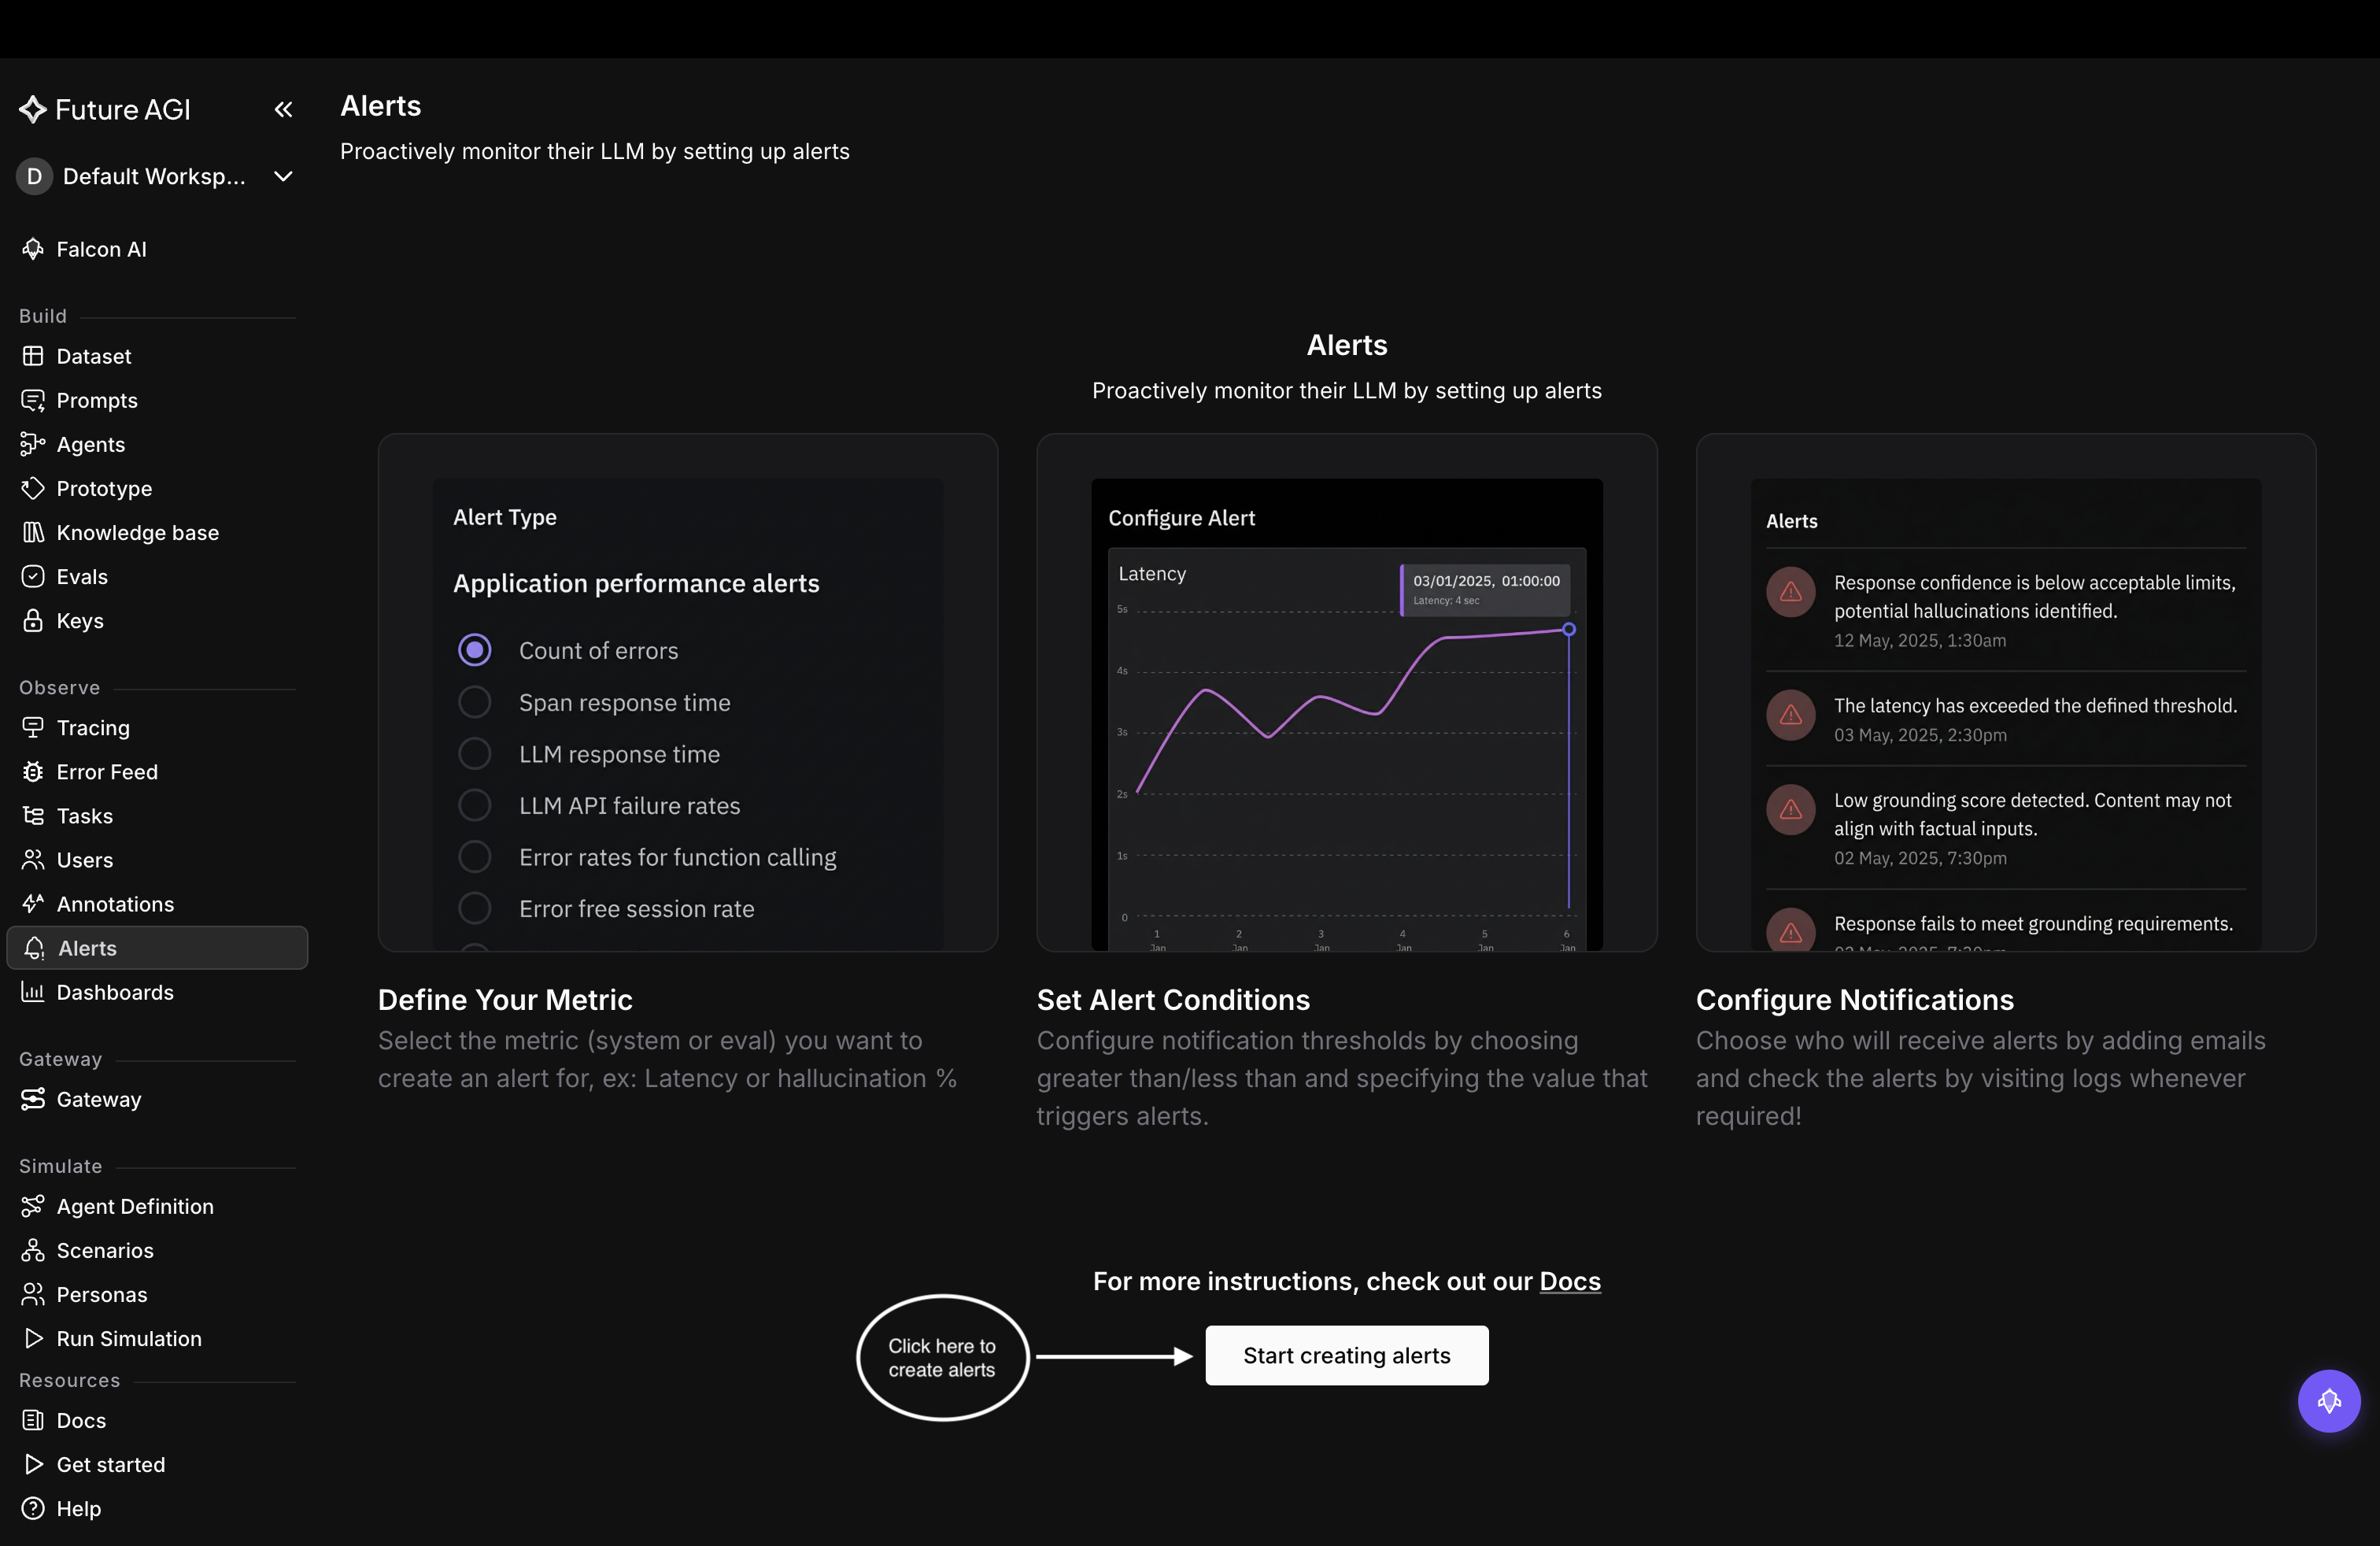The width and height of the screenshot is (2380, 1546).
Task: Click the Knowledge base books icon
Action: (33, 532)
